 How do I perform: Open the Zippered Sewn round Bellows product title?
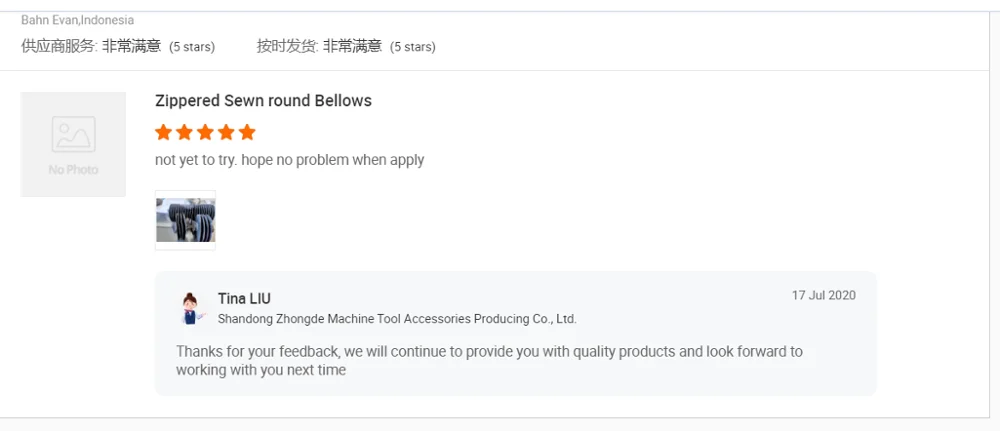pyautogui.click(x=263, y=101)
